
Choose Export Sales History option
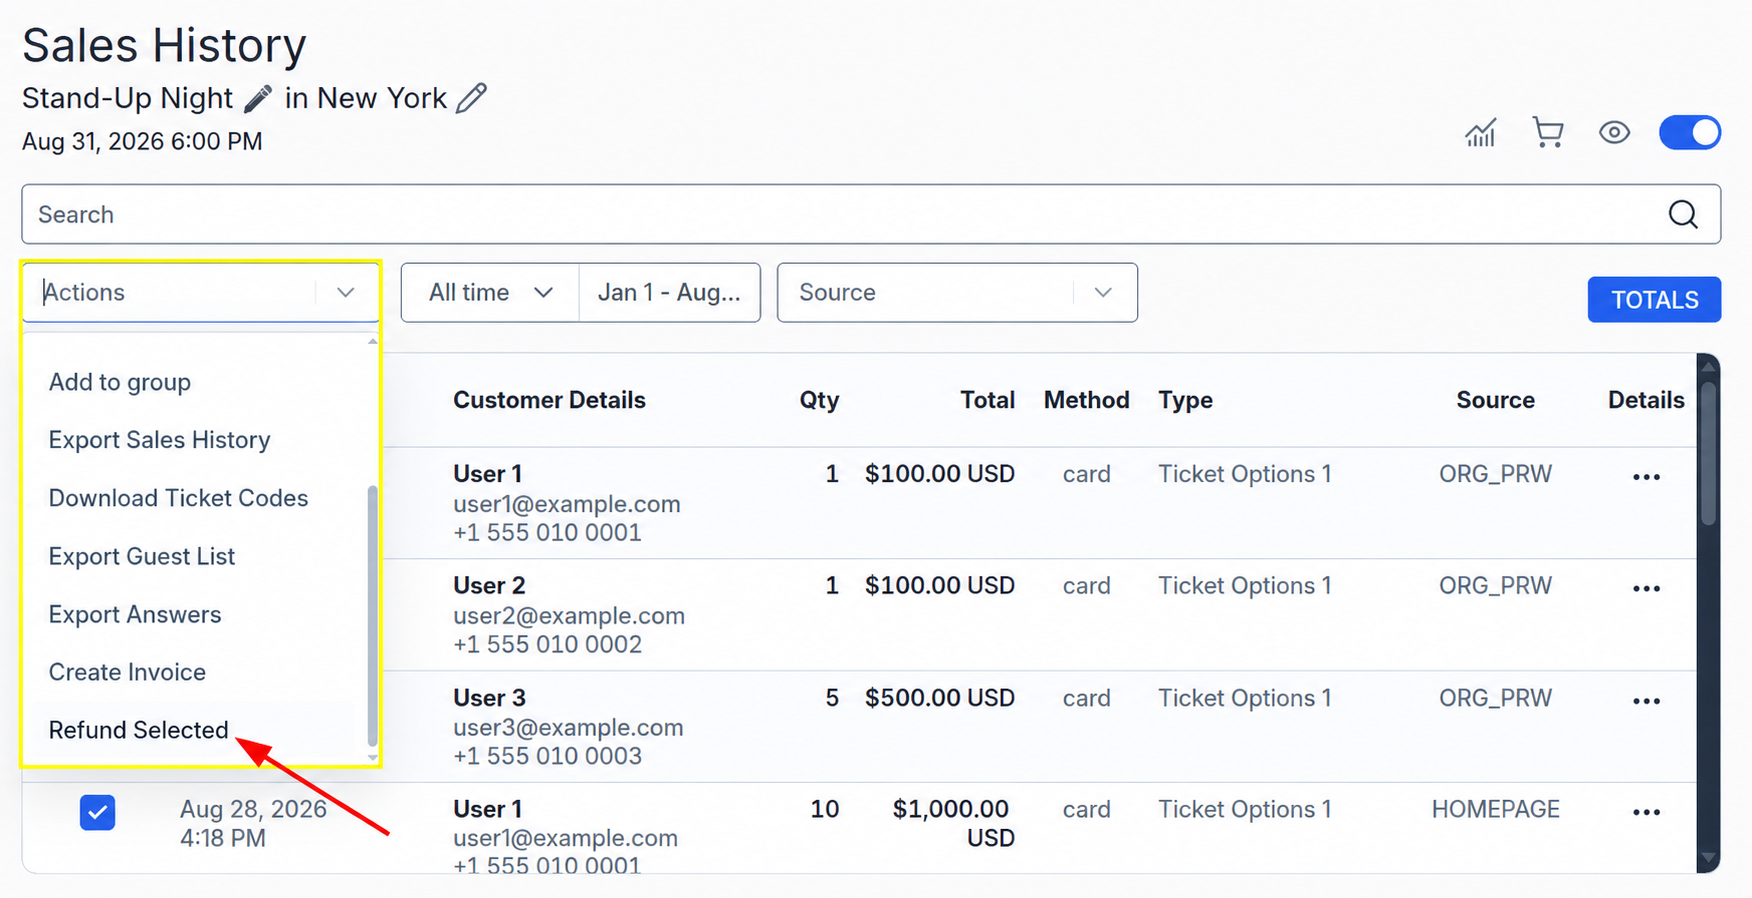159,440
